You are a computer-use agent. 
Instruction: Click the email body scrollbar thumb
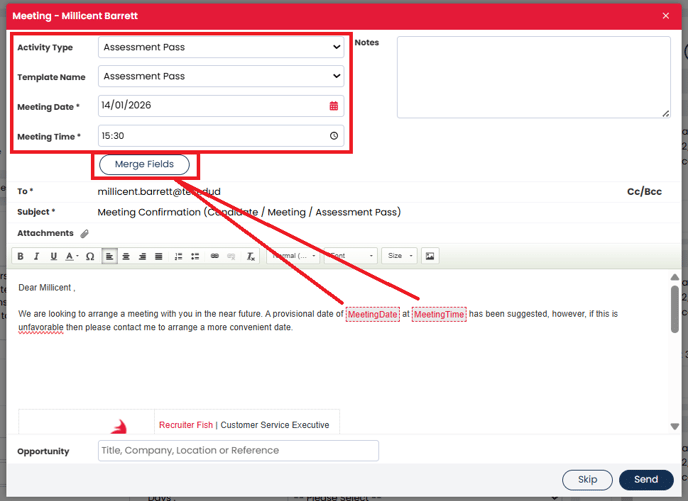pos(675,309)
